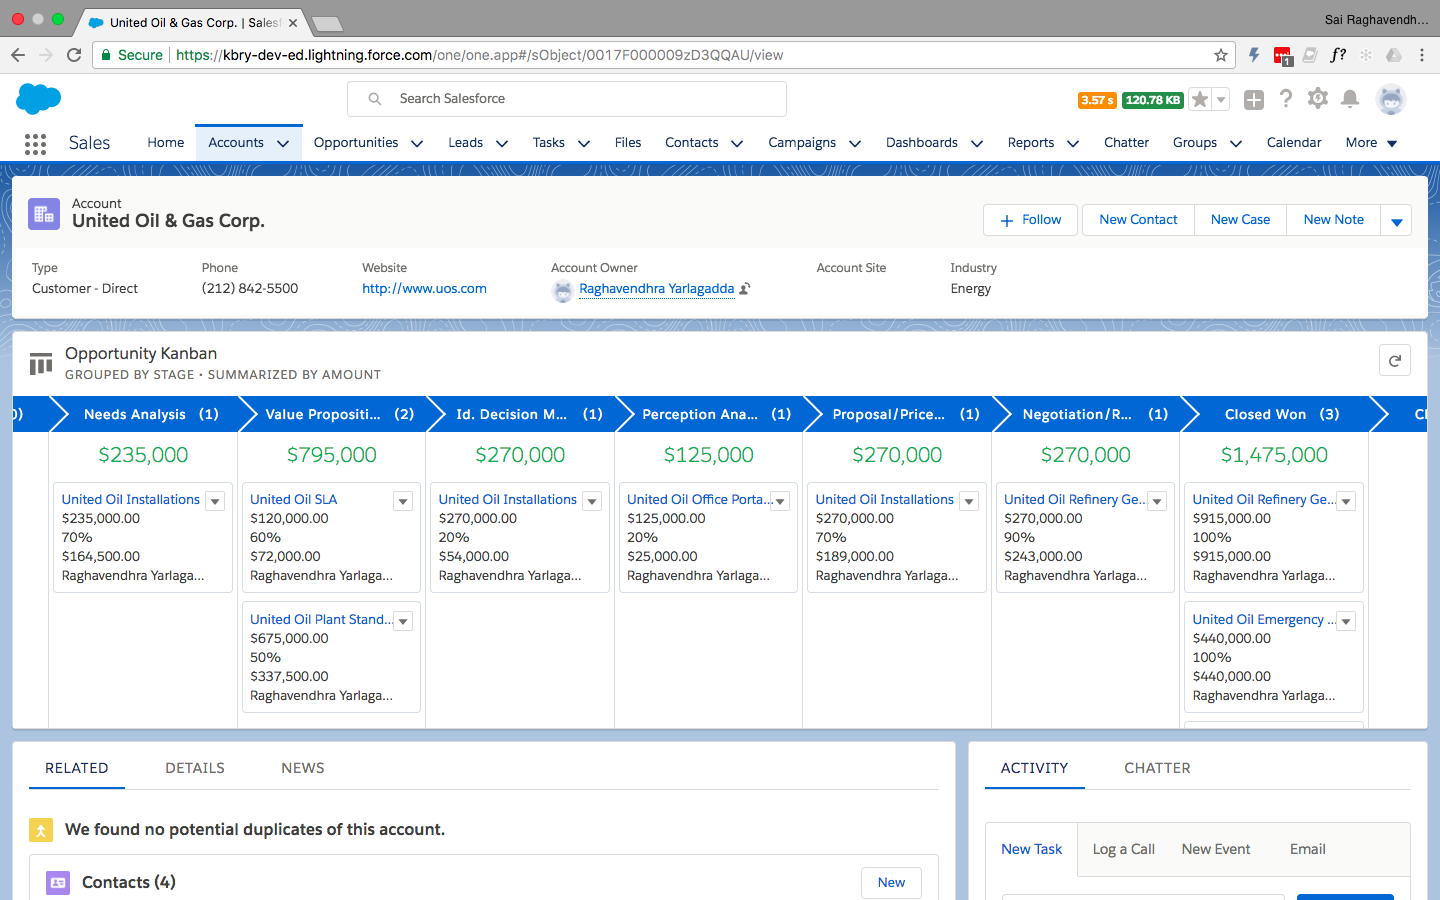
Task: Open the More navigation menu
Action: (x=1372, y=143)
